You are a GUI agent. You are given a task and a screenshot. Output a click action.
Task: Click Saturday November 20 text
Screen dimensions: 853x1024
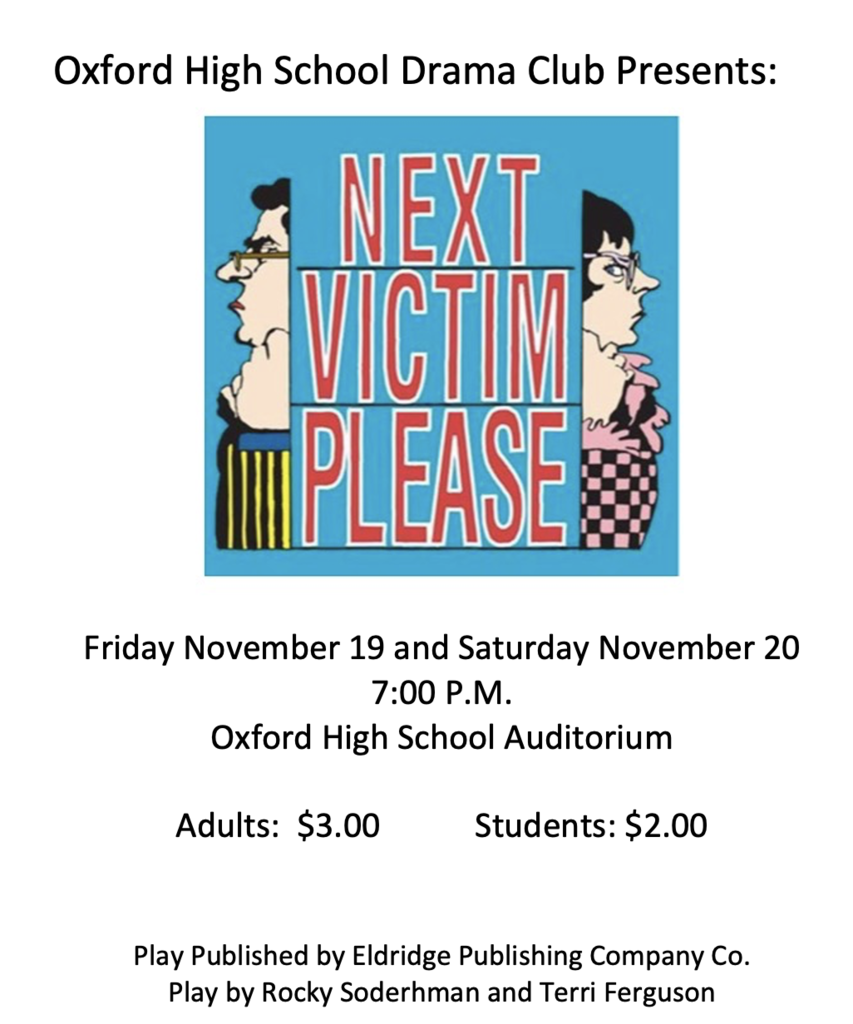628,648
